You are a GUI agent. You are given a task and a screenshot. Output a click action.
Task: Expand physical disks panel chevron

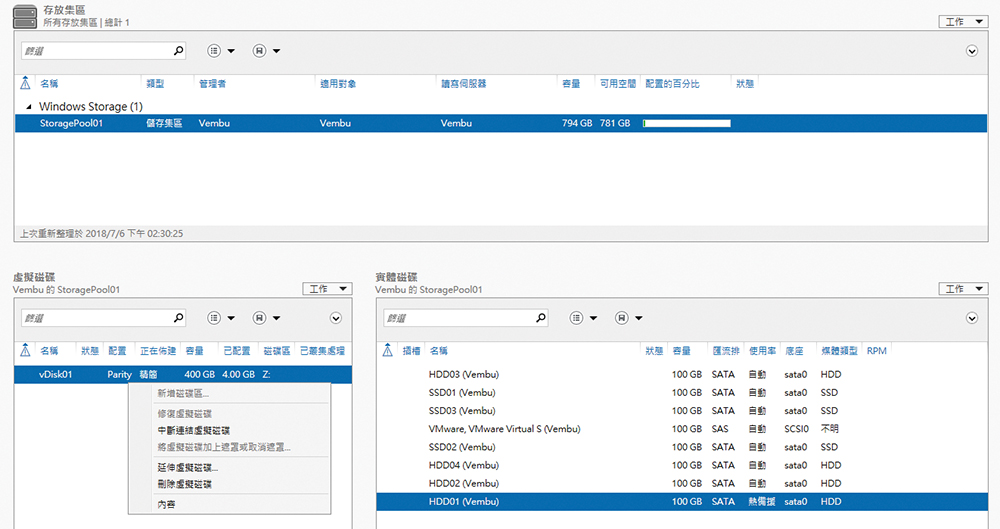pyautogui.click(x=971, y=318)
